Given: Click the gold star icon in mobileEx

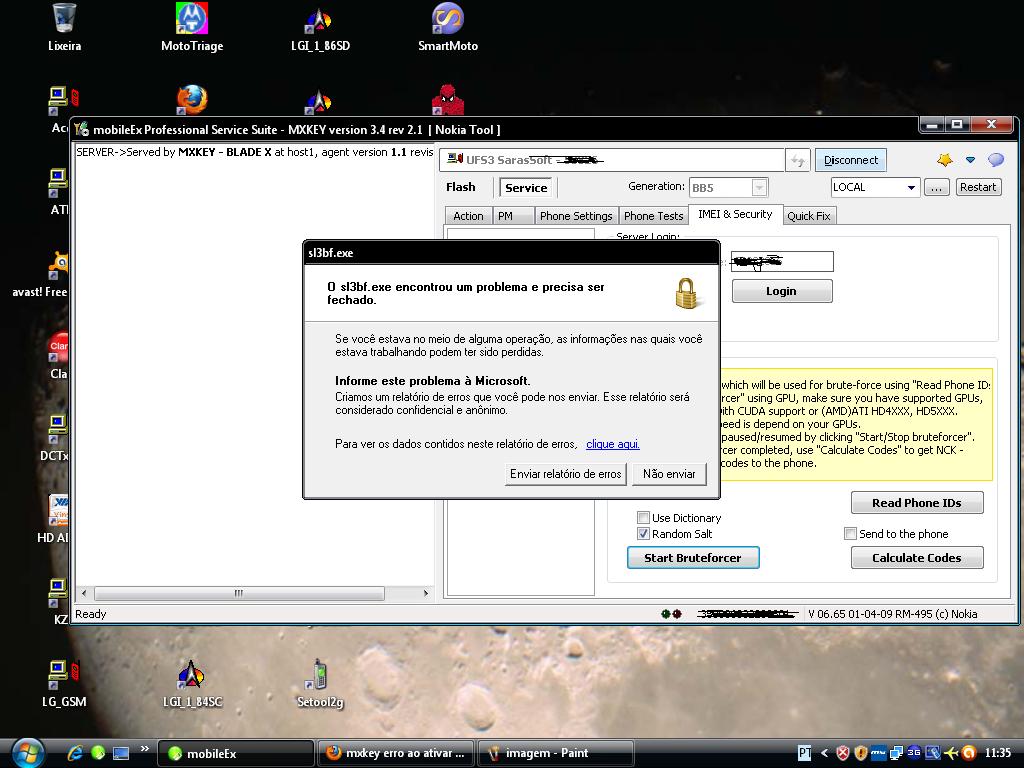Looking at the screenshot, I should tap(944, 160).
